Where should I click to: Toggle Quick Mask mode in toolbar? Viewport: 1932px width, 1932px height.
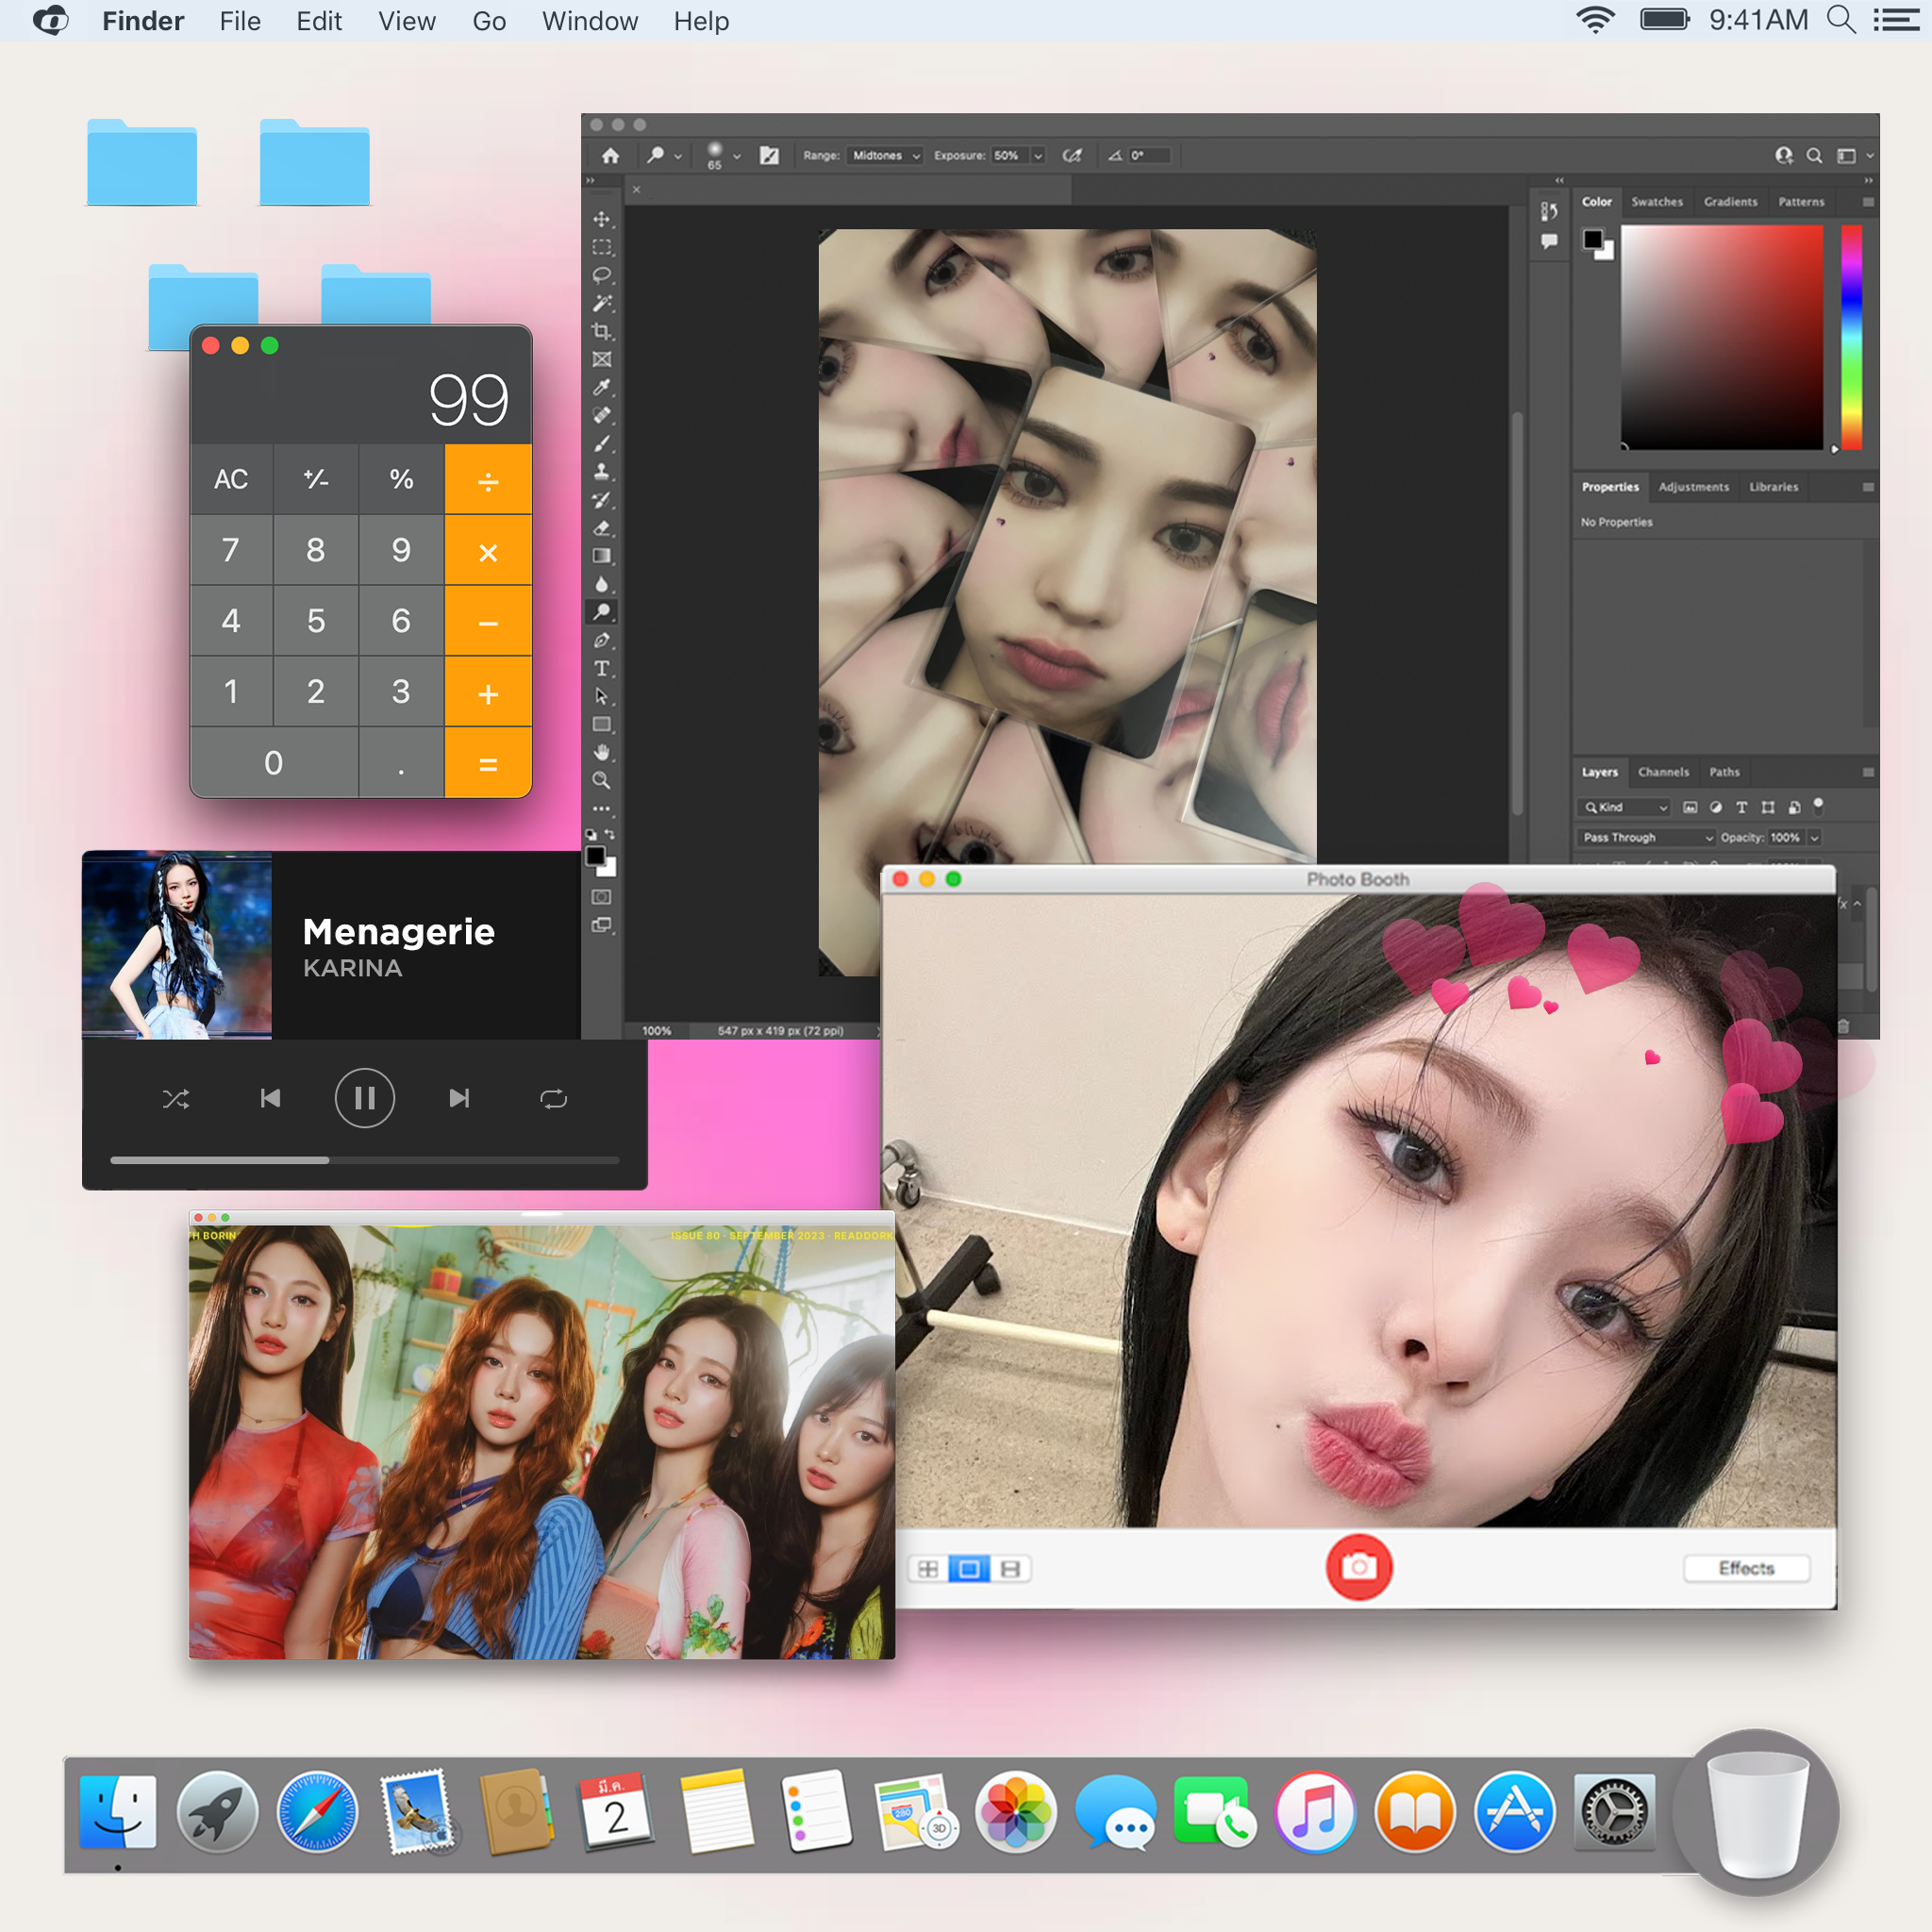click(x=601, y=897)
